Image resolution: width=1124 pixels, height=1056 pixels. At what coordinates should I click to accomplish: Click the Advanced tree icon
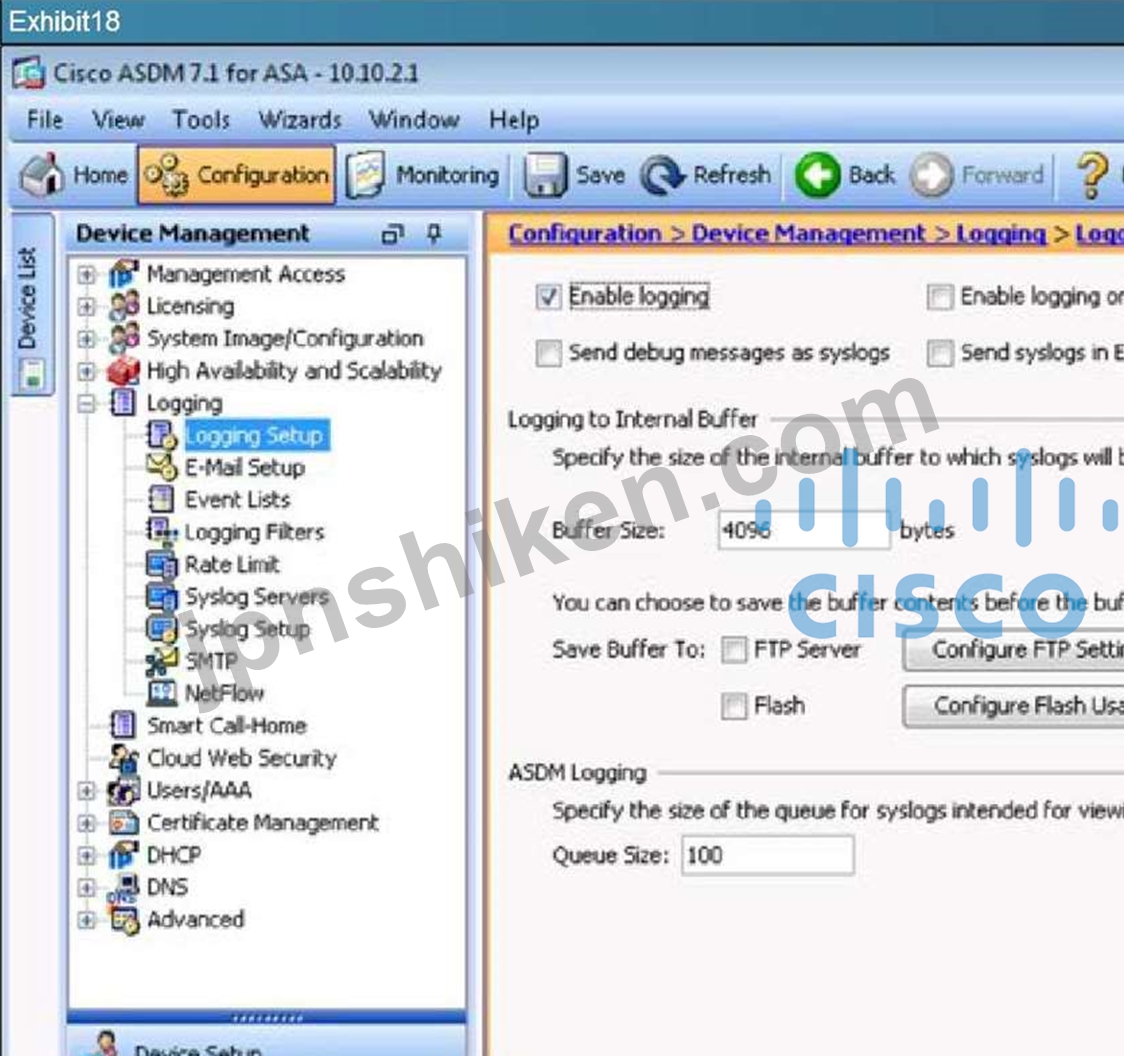pyautogui.click(x=123, y=920)
